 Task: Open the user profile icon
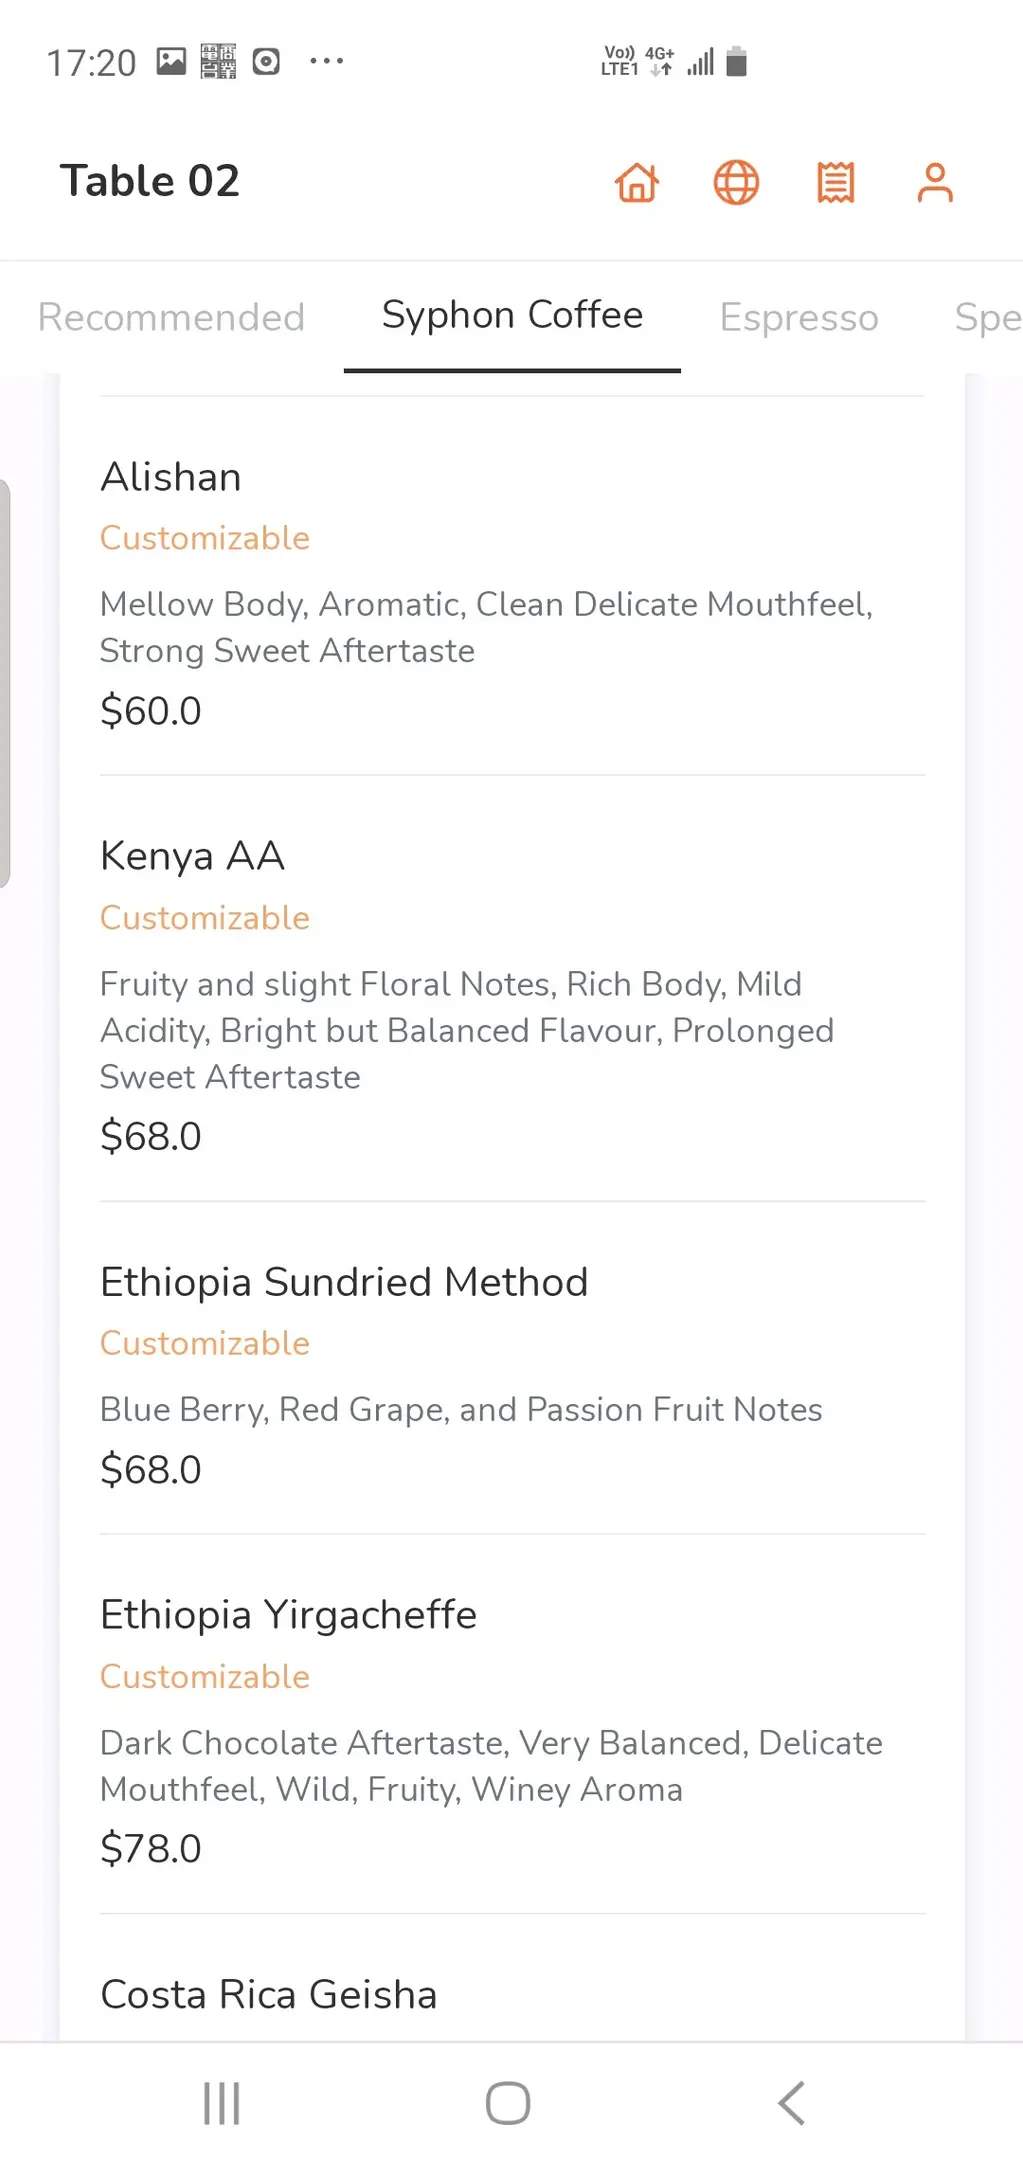click(x=934, y=183)
